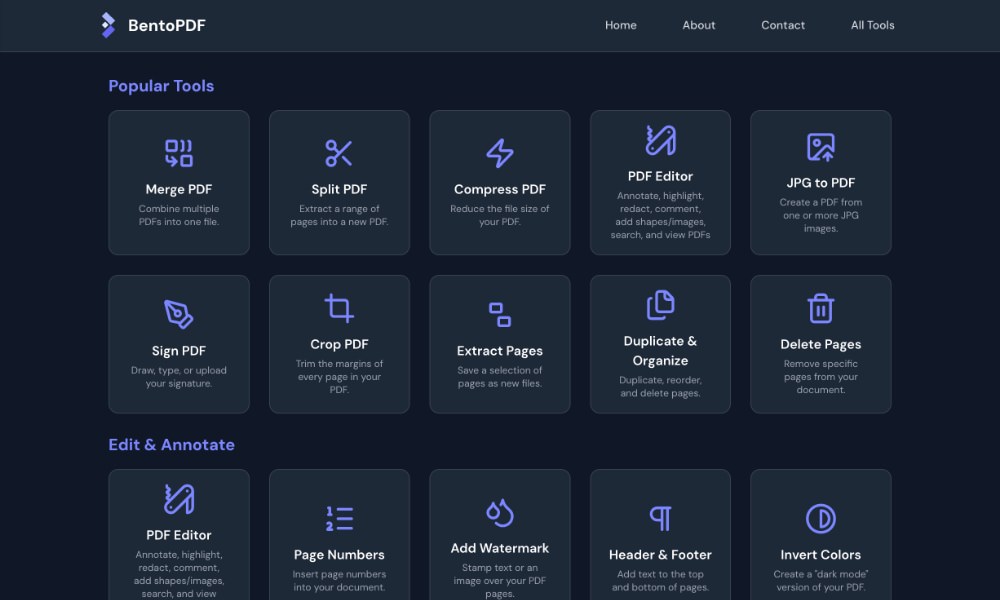This screenshot has height=600, width=1000.
Task: Click the BentoPDF logo
Action: pyautogui.click(x=152, y=25)
